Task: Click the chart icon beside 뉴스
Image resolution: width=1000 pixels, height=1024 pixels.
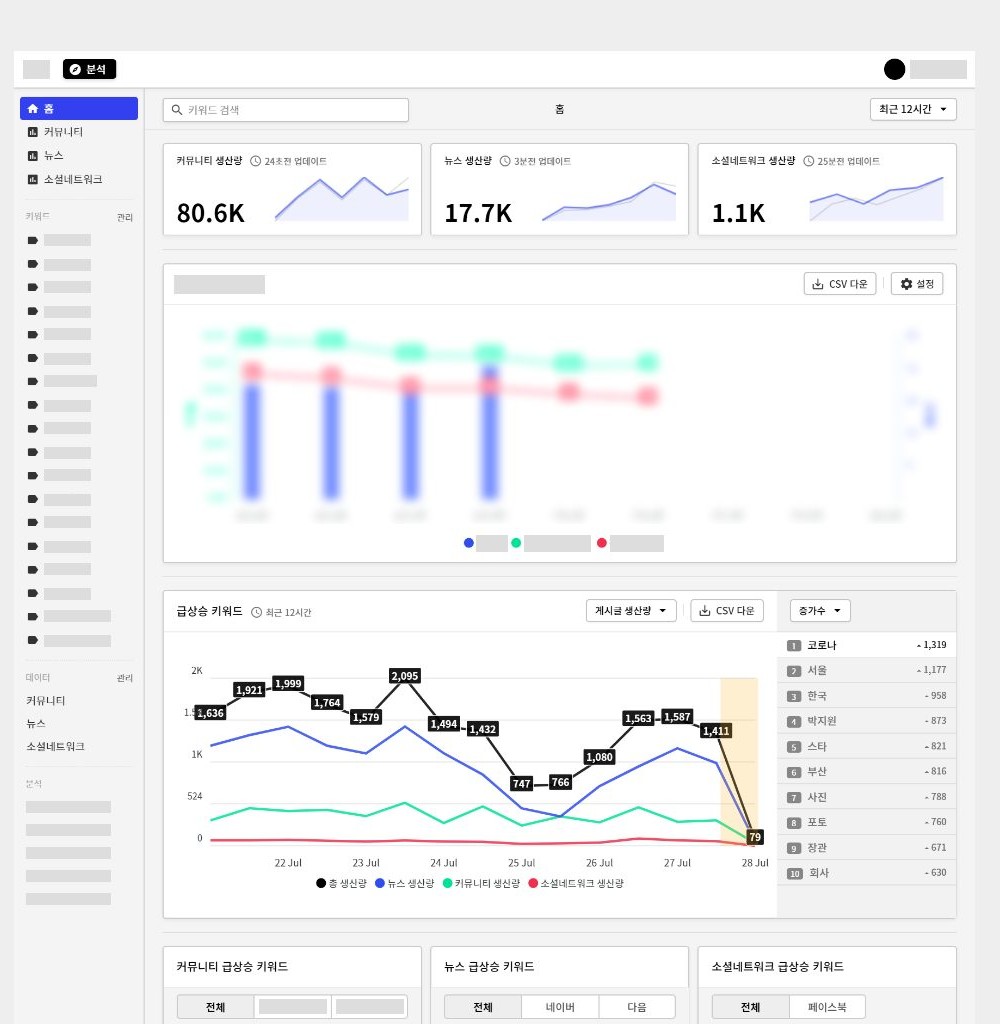Action: (33, 156)
